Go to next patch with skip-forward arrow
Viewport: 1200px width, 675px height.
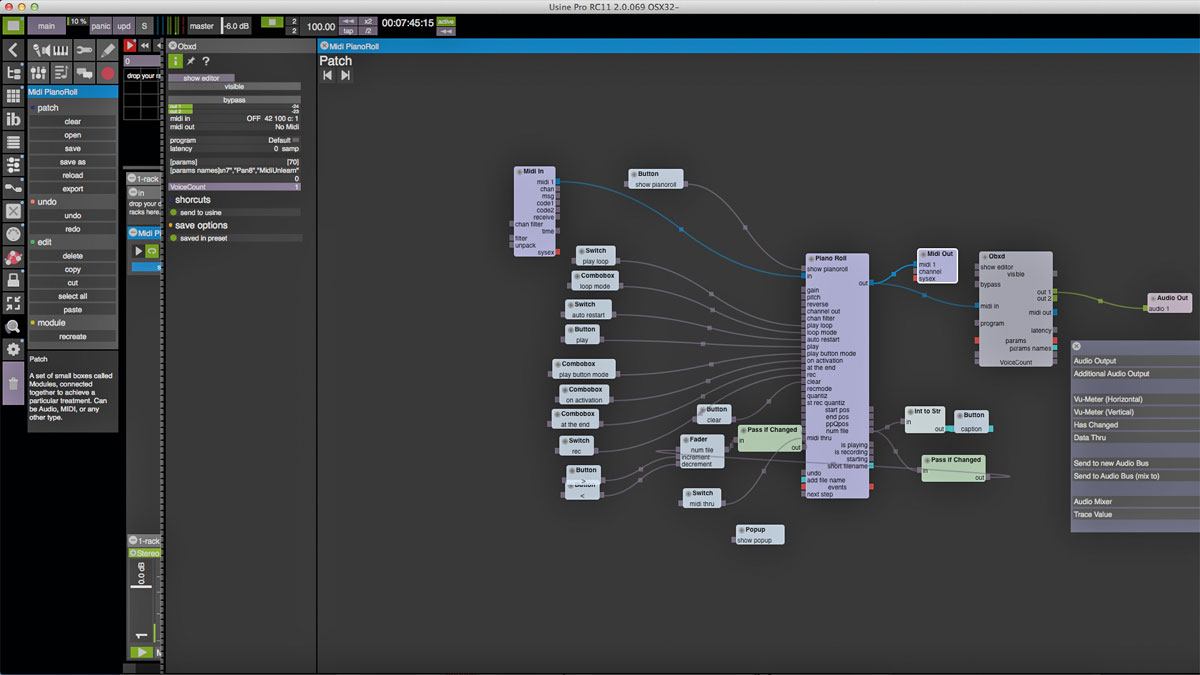345,75
